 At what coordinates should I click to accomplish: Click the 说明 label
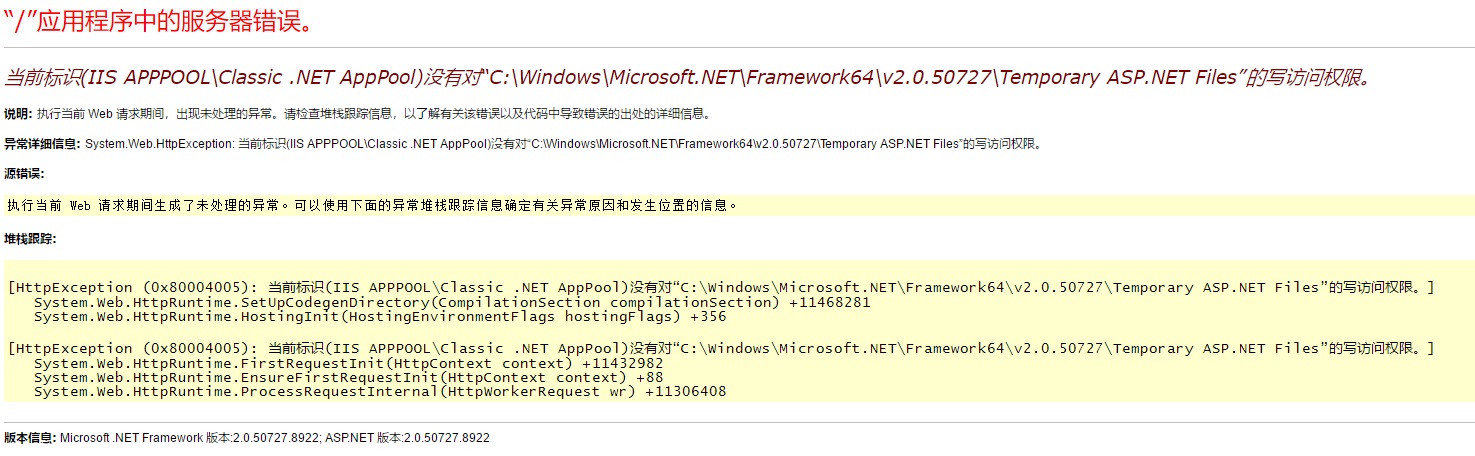(x=18, y=114)
